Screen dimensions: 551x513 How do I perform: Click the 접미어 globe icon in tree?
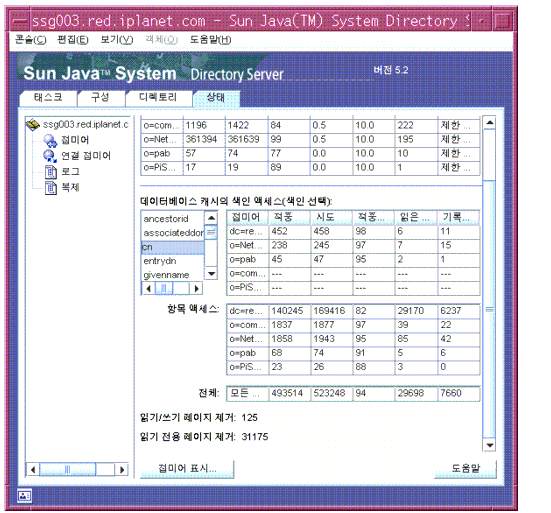tap(50, 141)
